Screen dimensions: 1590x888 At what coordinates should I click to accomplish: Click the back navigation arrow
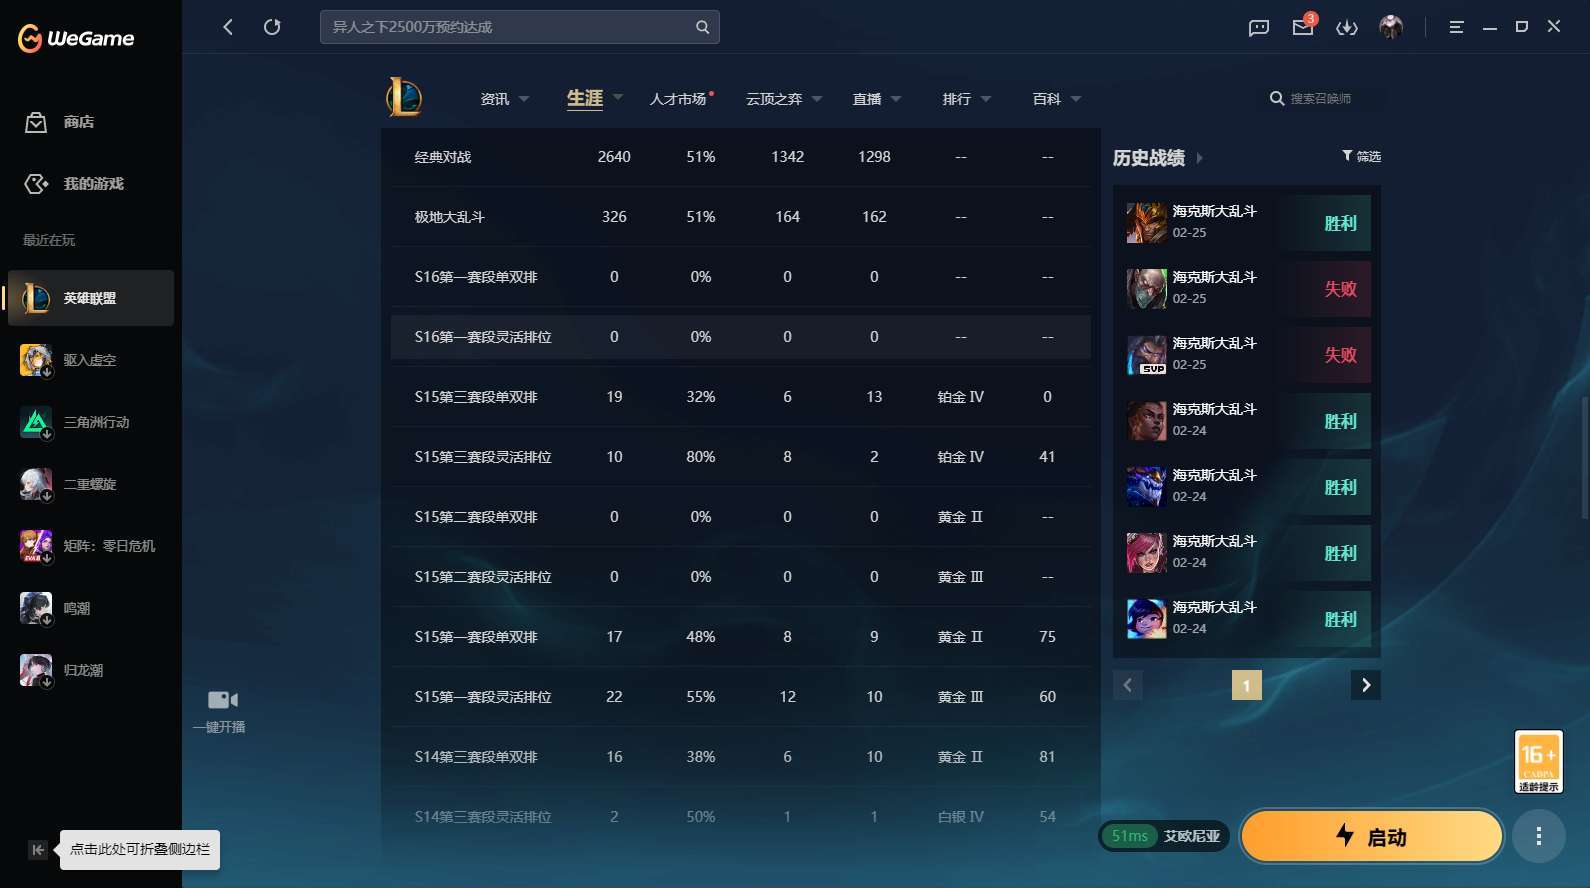228,27
